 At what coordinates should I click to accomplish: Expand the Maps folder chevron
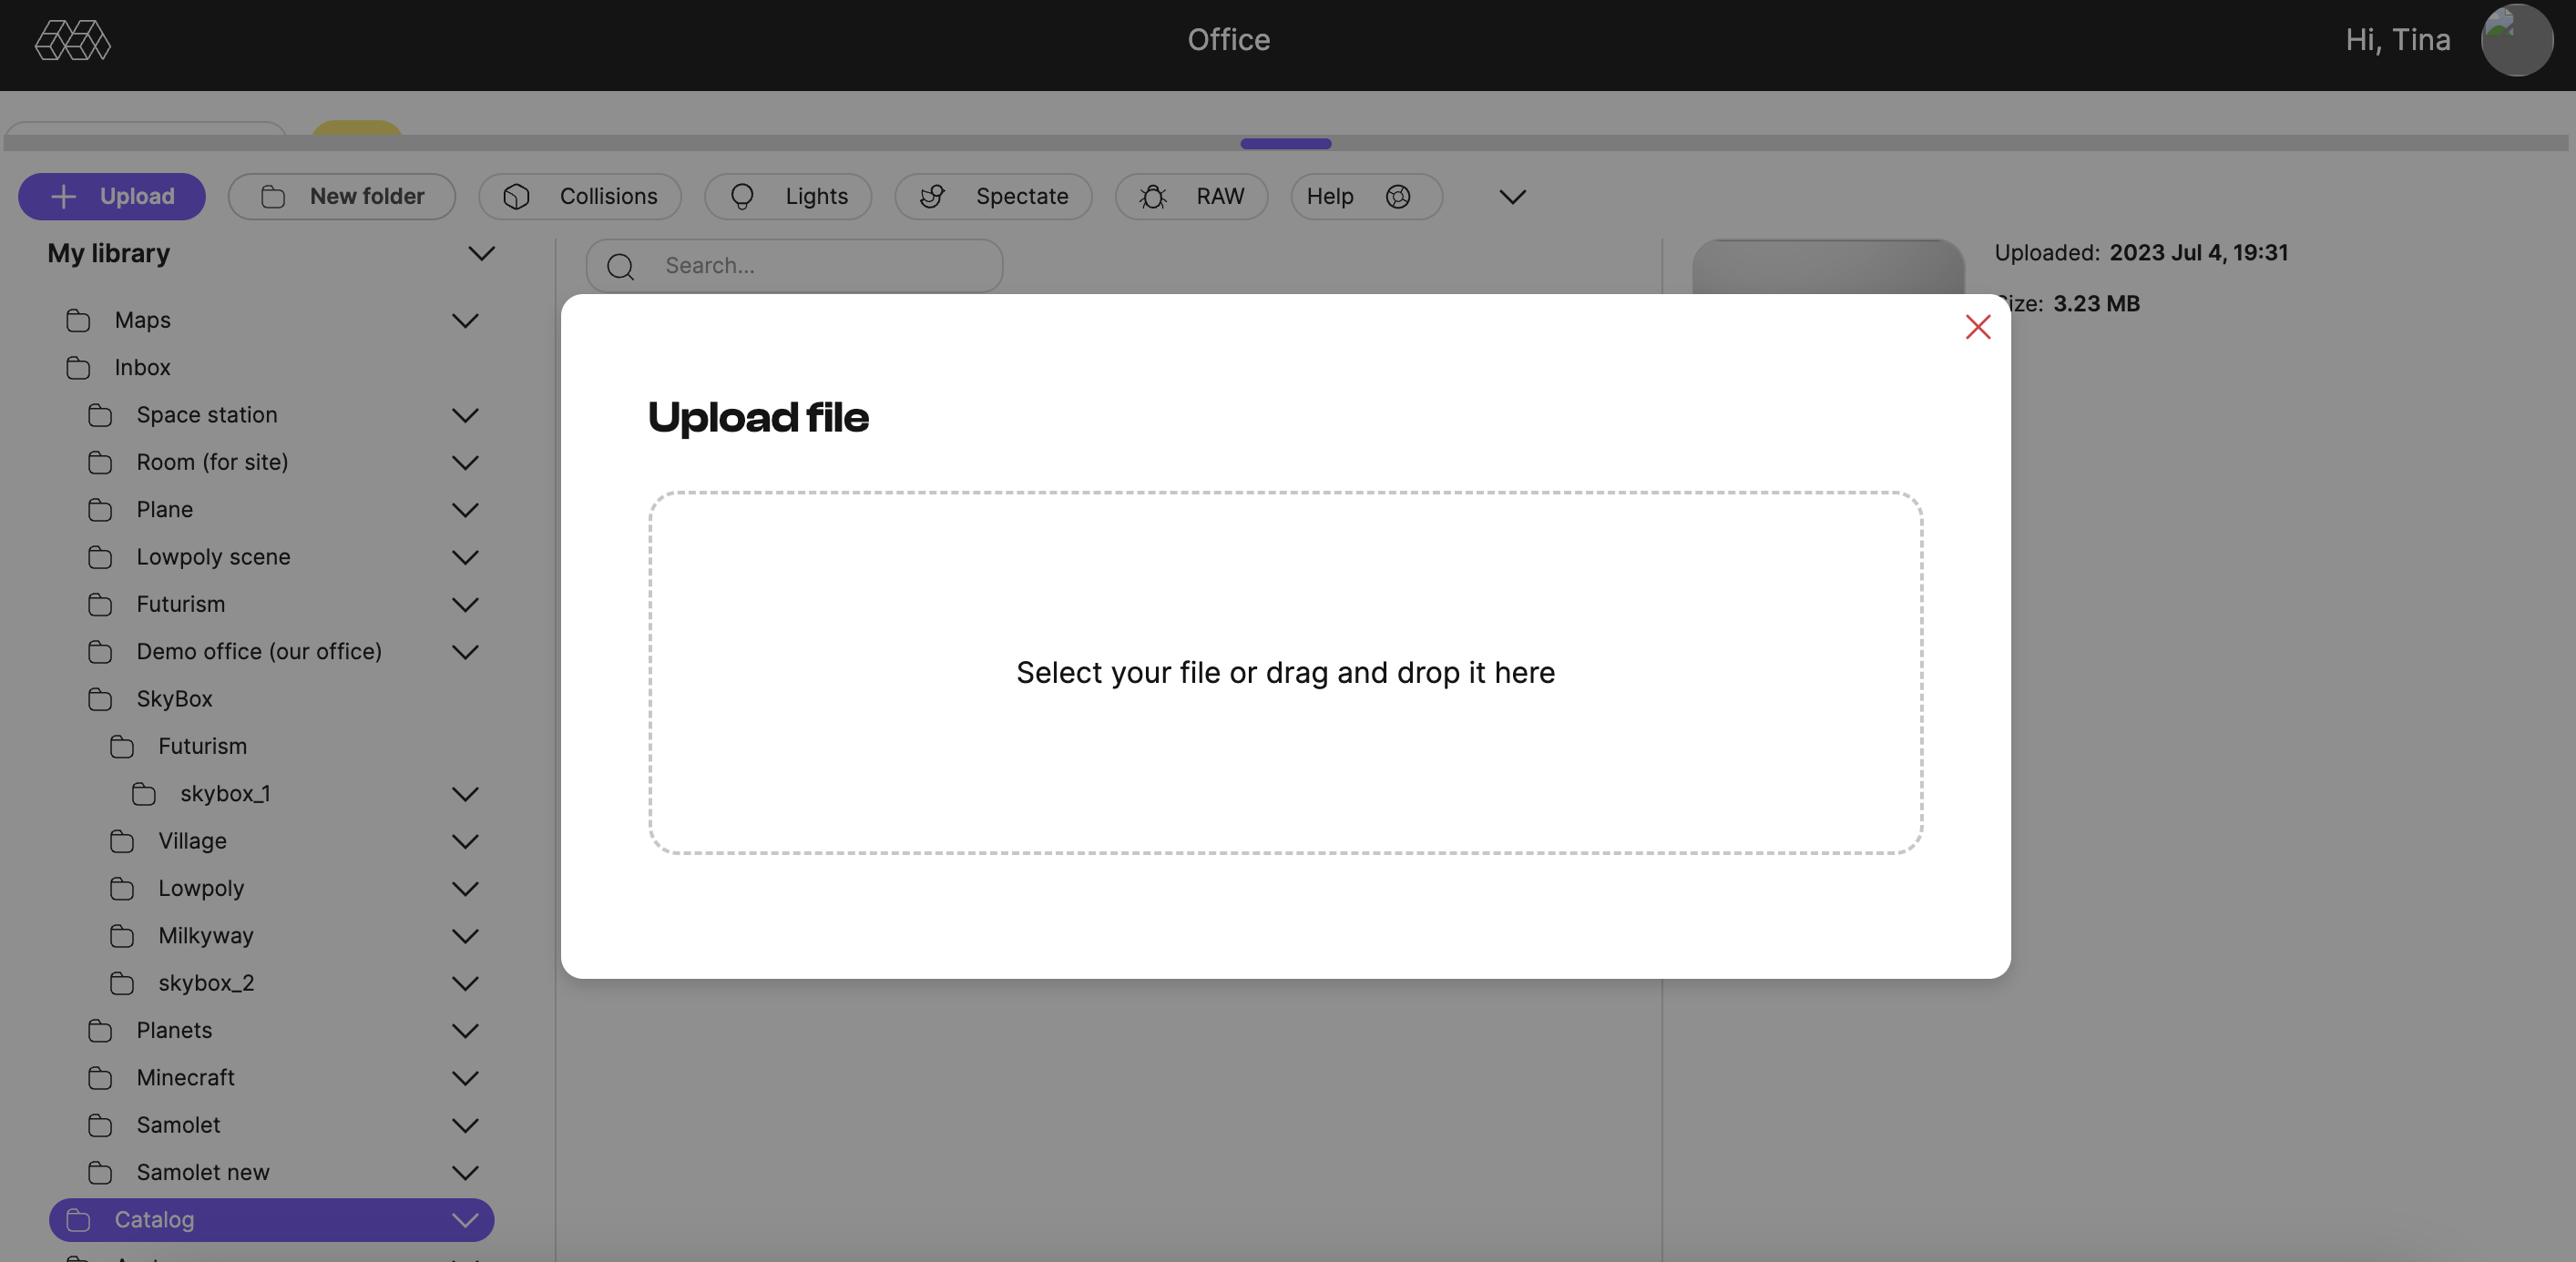[465, 321]
